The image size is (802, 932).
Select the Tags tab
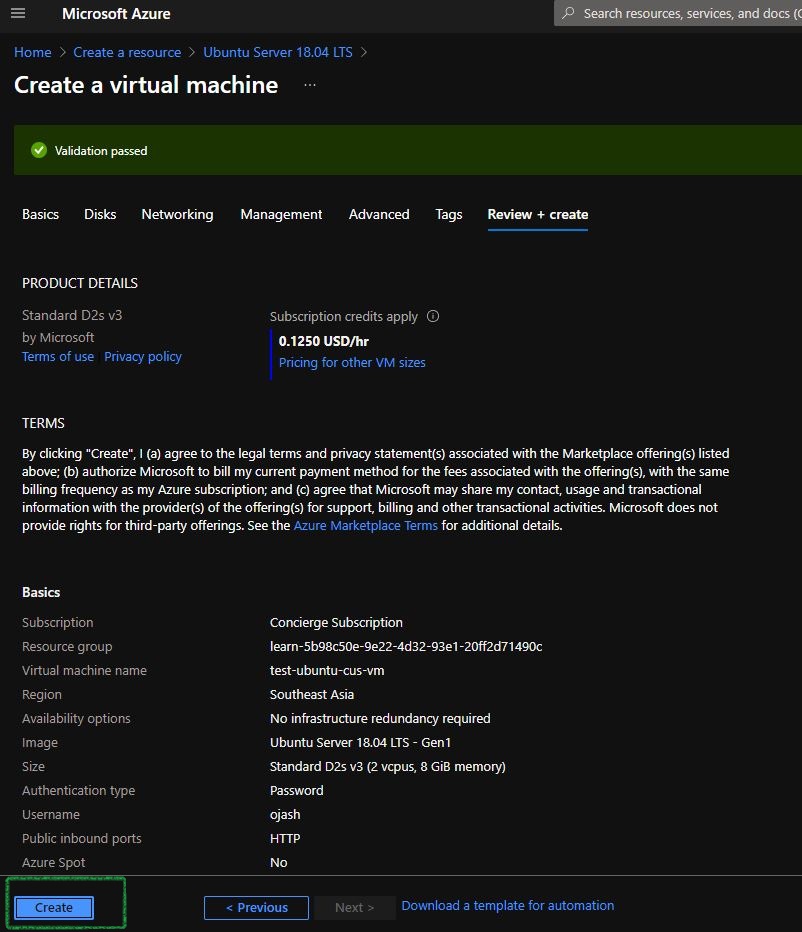pyautogui.click(x=449, y=215)
